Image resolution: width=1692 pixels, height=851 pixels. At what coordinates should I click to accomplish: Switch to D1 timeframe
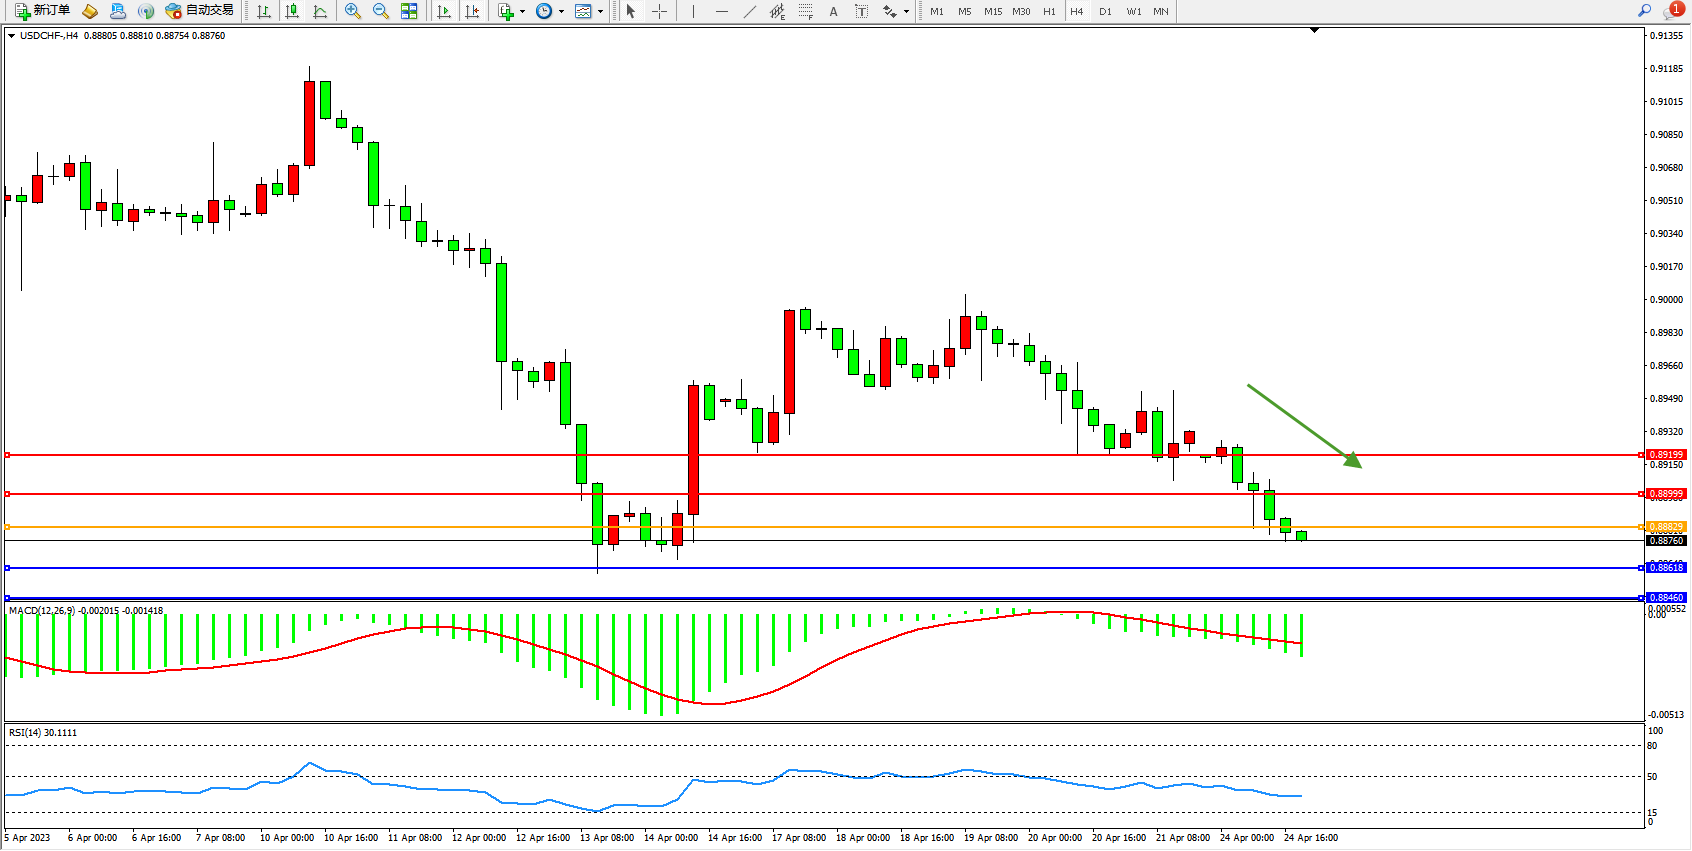1105,11
